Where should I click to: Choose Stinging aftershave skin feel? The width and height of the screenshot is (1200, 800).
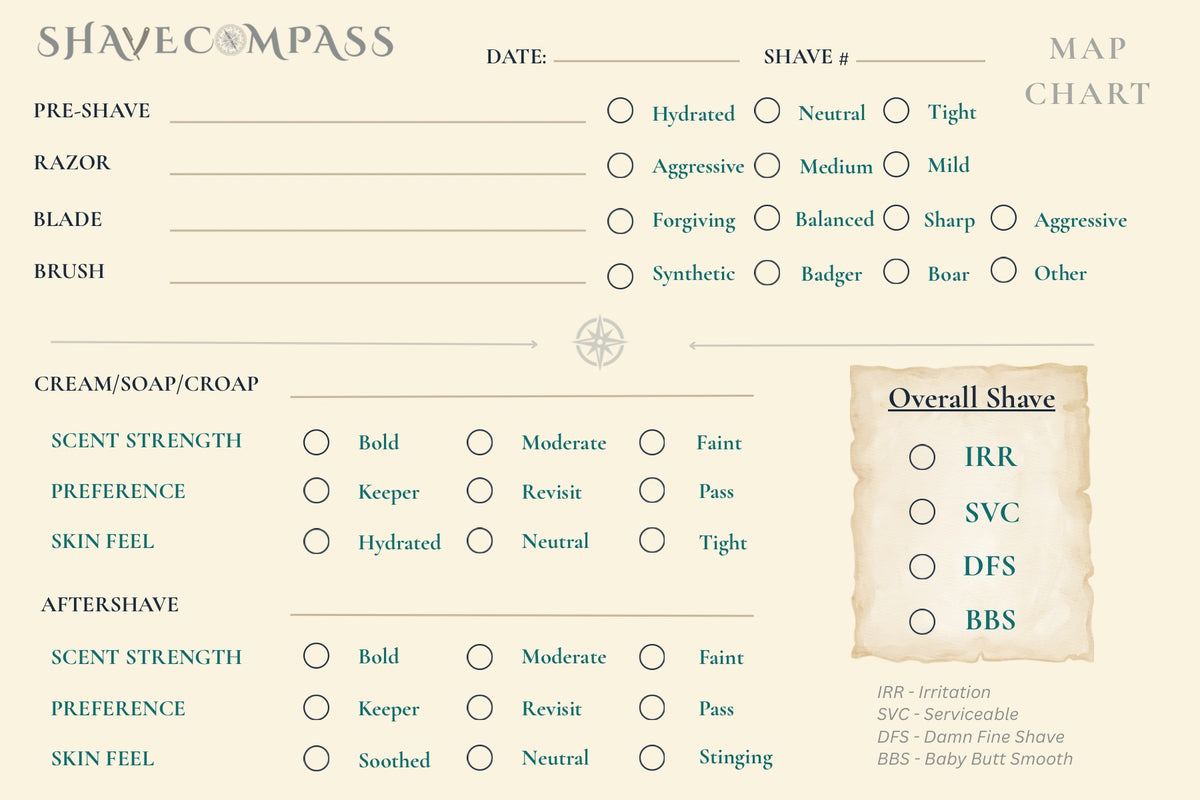point(652,758)
